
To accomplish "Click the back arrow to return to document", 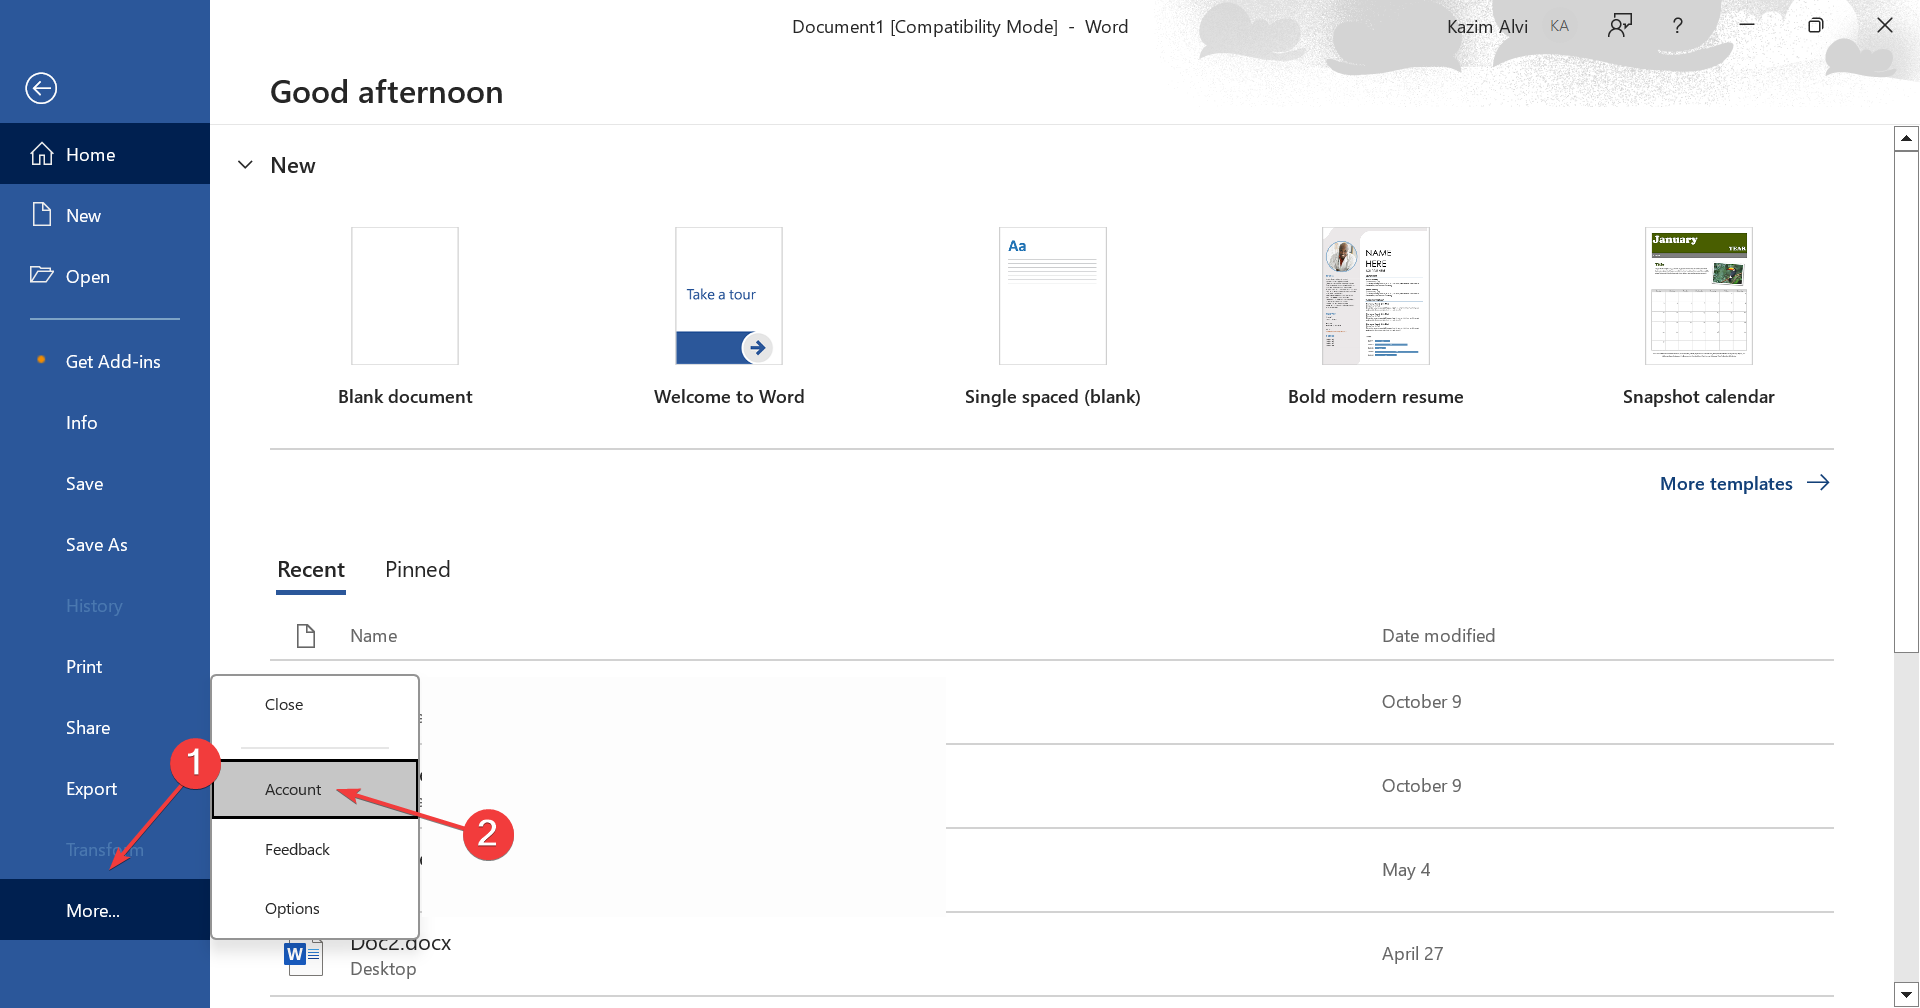I will coord(41,88).
